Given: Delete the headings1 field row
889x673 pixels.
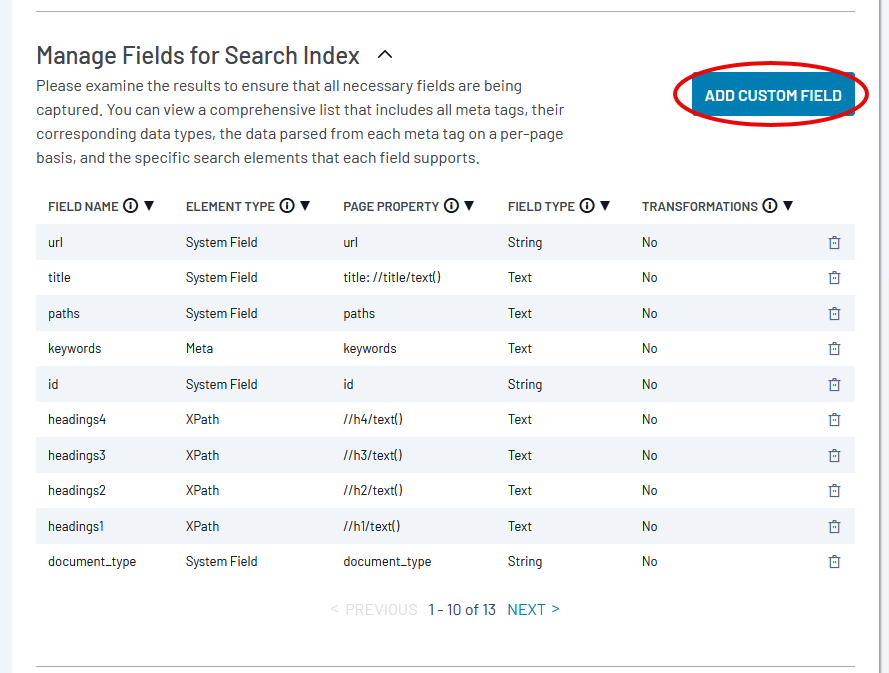Looking at the screenshot, I should click(834, 526).
